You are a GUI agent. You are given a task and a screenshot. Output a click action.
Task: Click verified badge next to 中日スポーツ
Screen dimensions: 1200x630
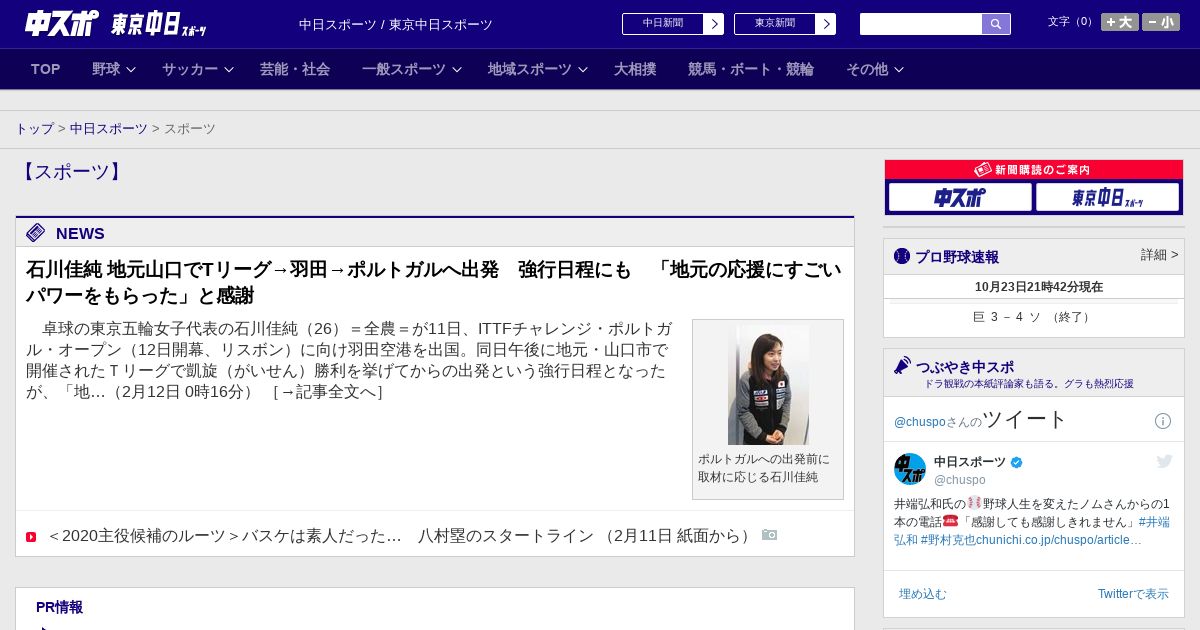(x=1017, y=462)
